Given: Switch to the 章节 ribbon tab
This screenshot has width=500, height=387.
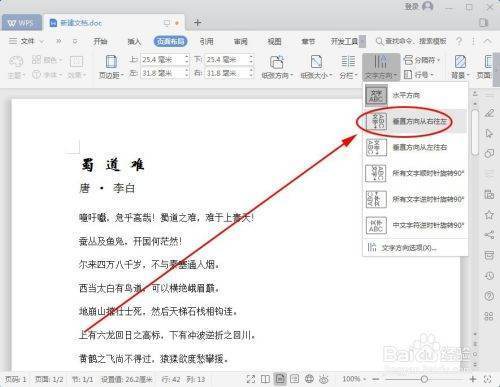Looking at the screenshot, I should 308,41.
